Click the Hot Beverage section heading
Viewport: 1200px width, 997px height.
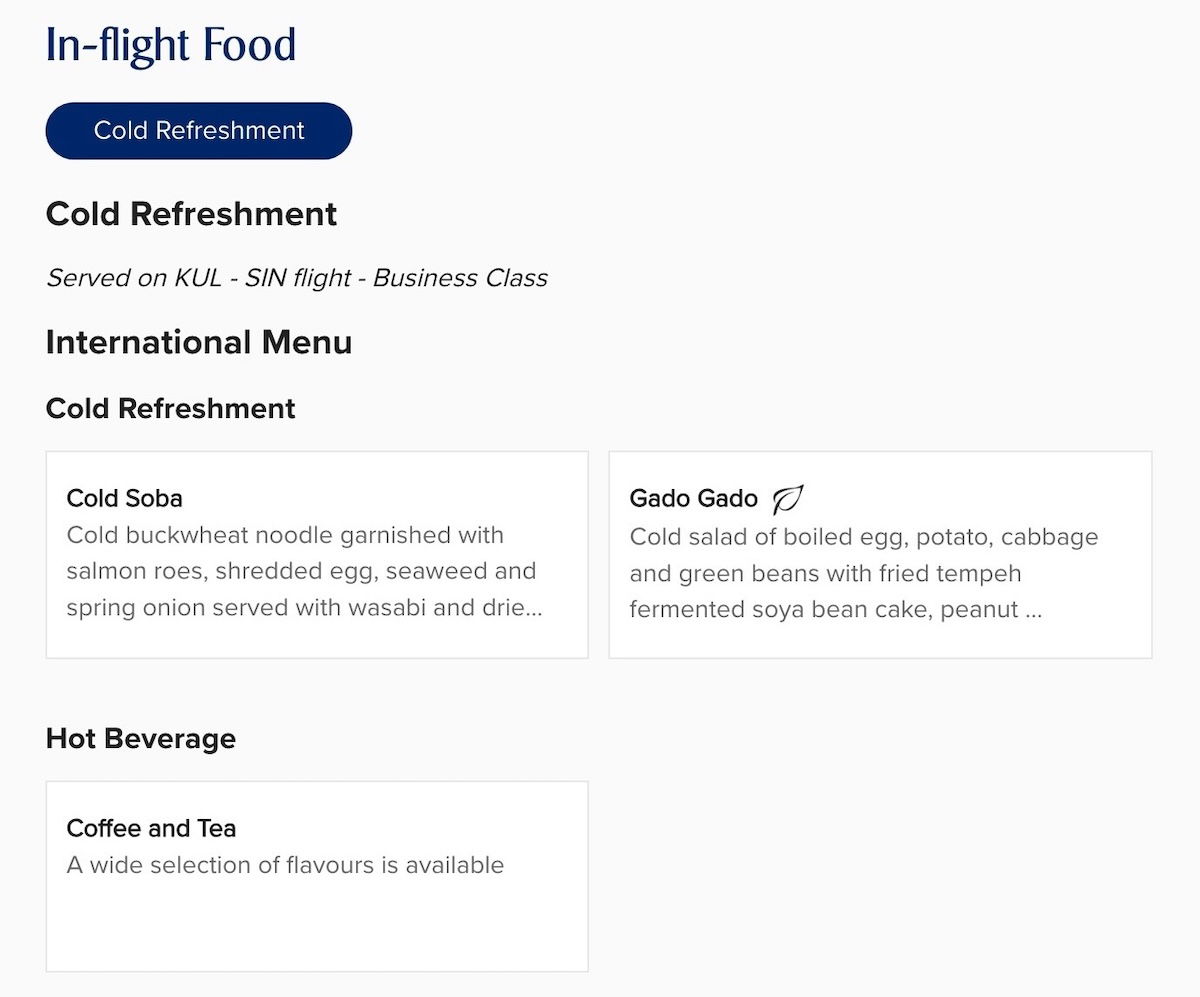(x=141, y=739)
